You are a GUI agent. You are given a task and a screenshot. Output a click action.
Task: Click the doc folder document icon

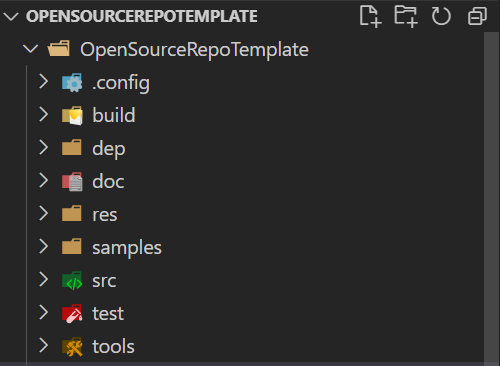point(72,181)
